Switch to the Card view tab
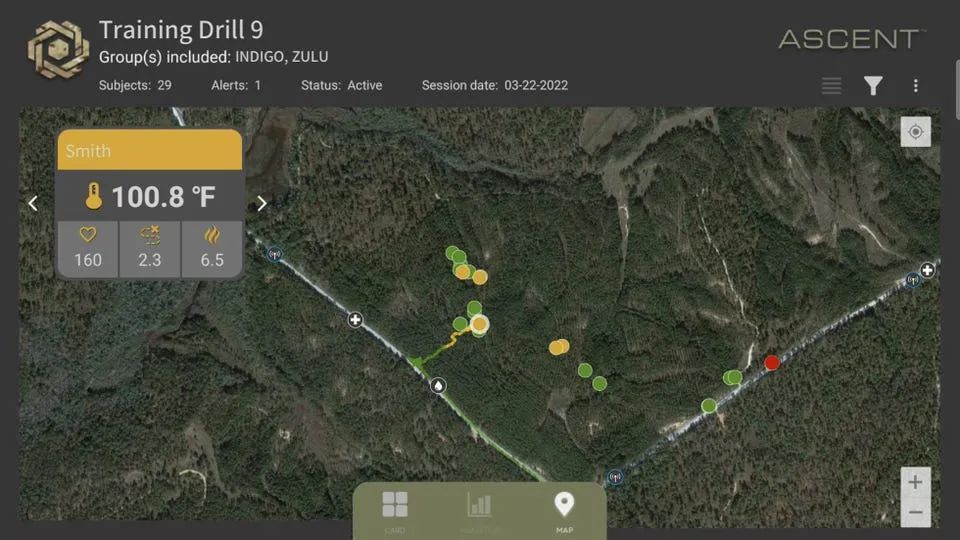Image resolution: width=960 pixels, height=540 pixels. (x=395, y=512)
